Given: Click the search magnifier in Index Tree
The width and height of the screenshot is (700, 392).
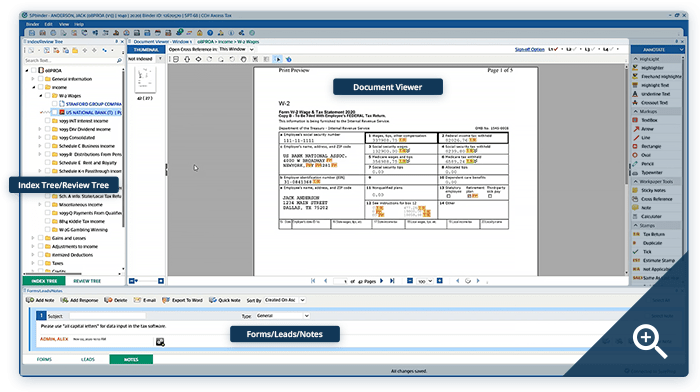Looking at the screenshot, I should tap(119, 60).
